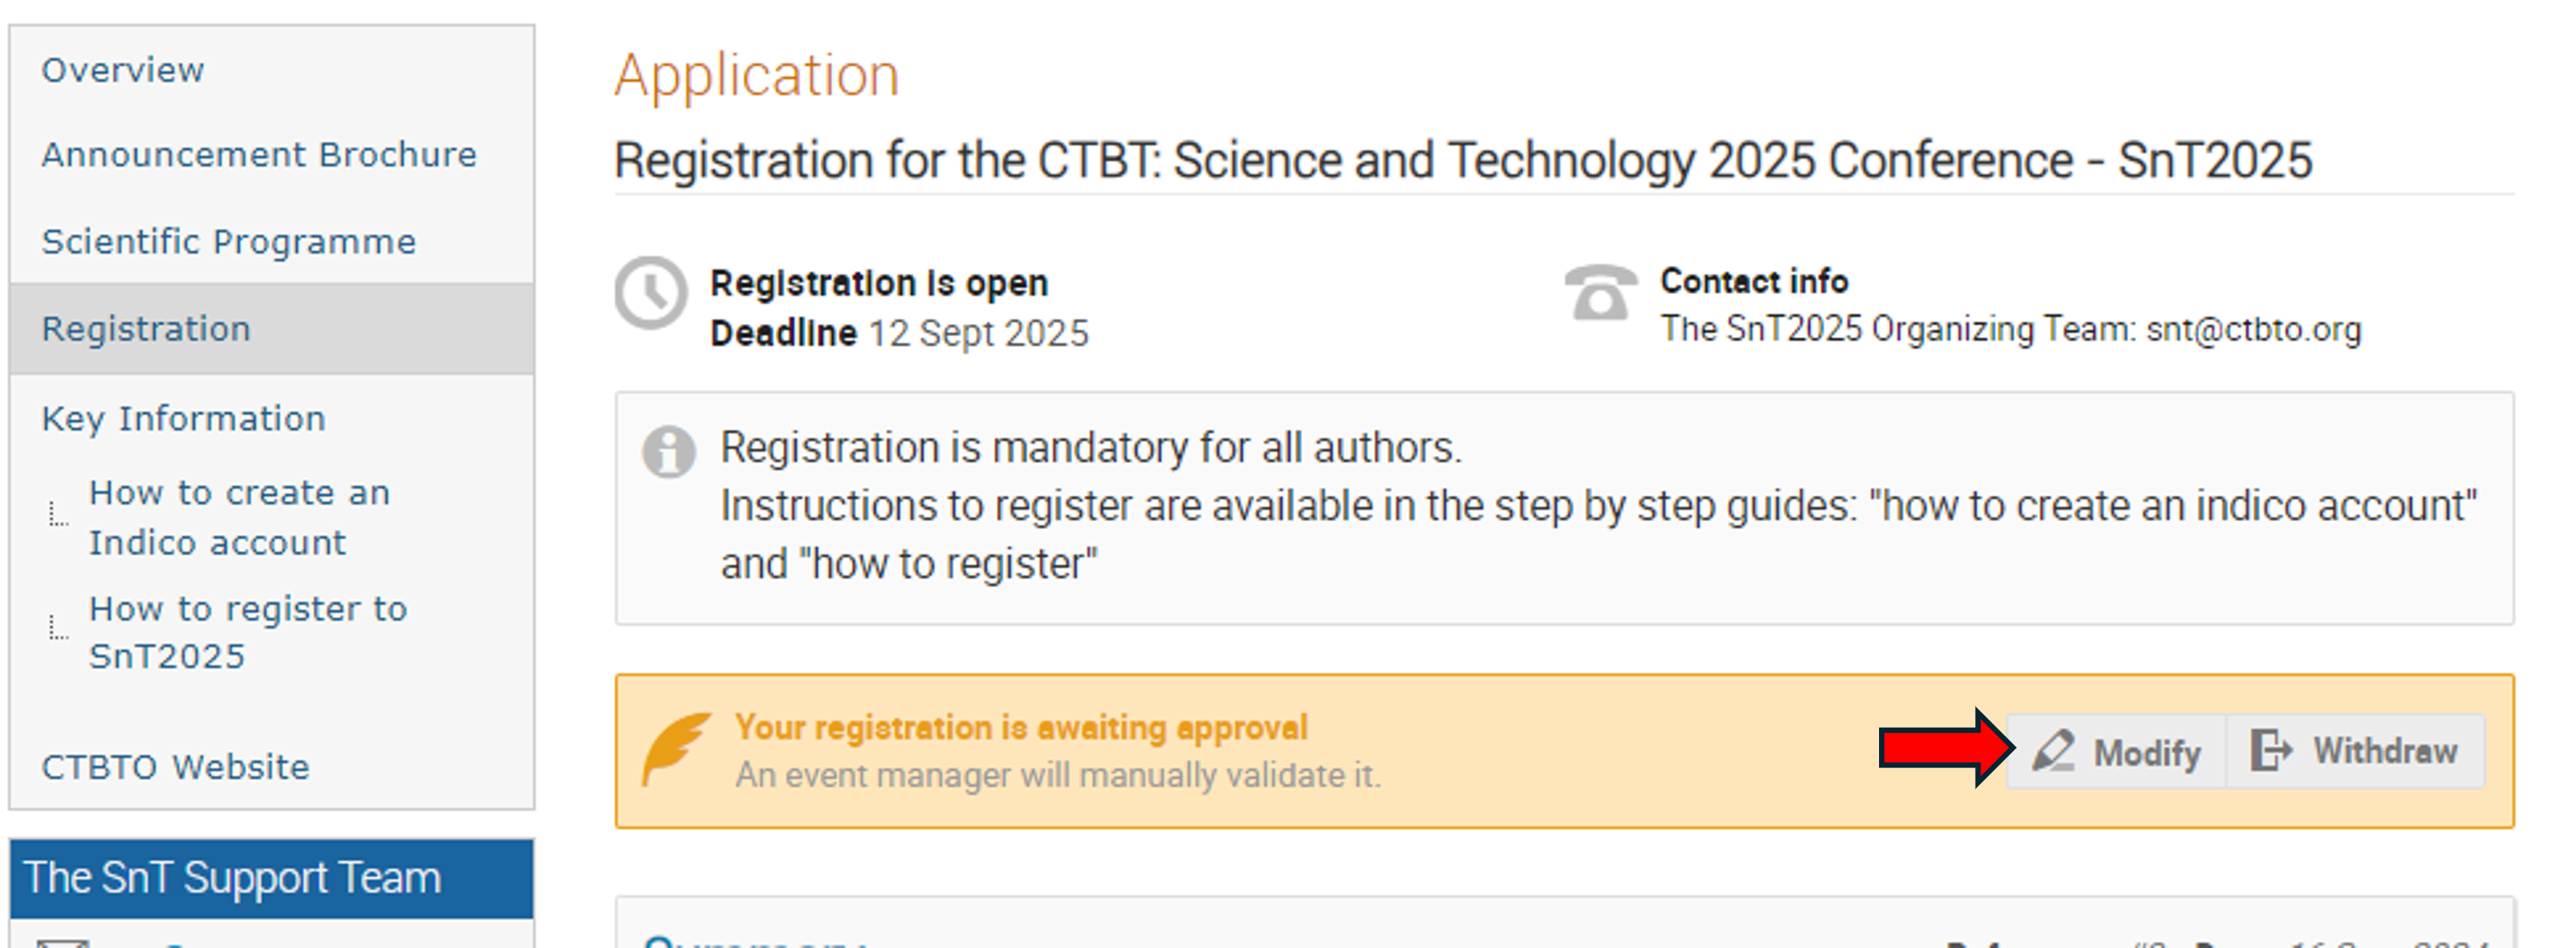Click the SnT Support Team header
The height and width of the screenshot is (948, 2576).
click(272, 878)
